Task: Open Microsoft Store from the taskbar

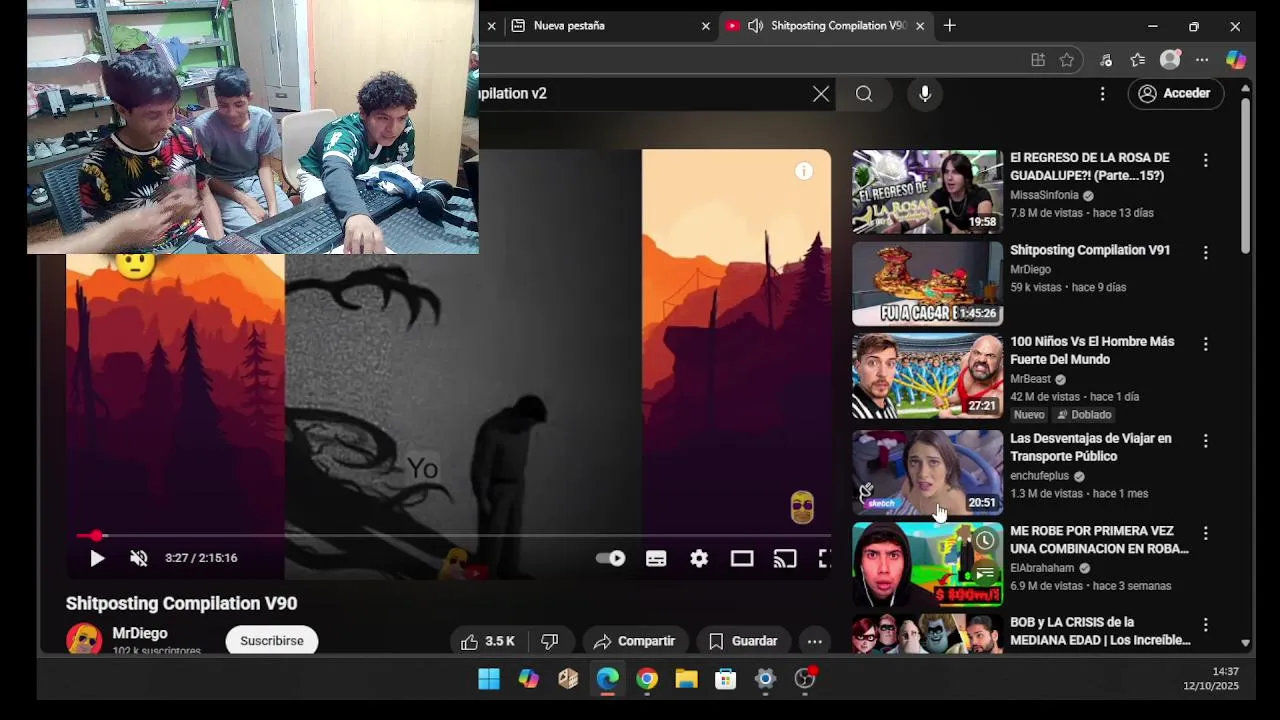Action: point(726,680)
